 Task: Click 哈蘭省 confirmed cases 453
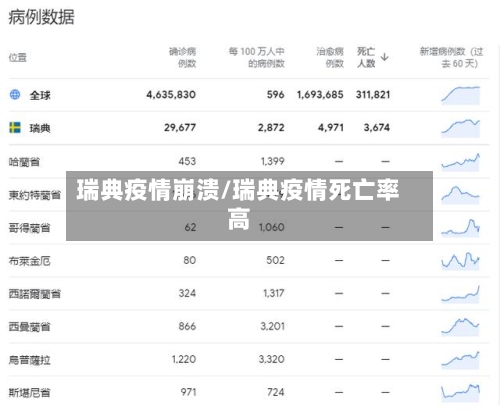coord(187,161)
